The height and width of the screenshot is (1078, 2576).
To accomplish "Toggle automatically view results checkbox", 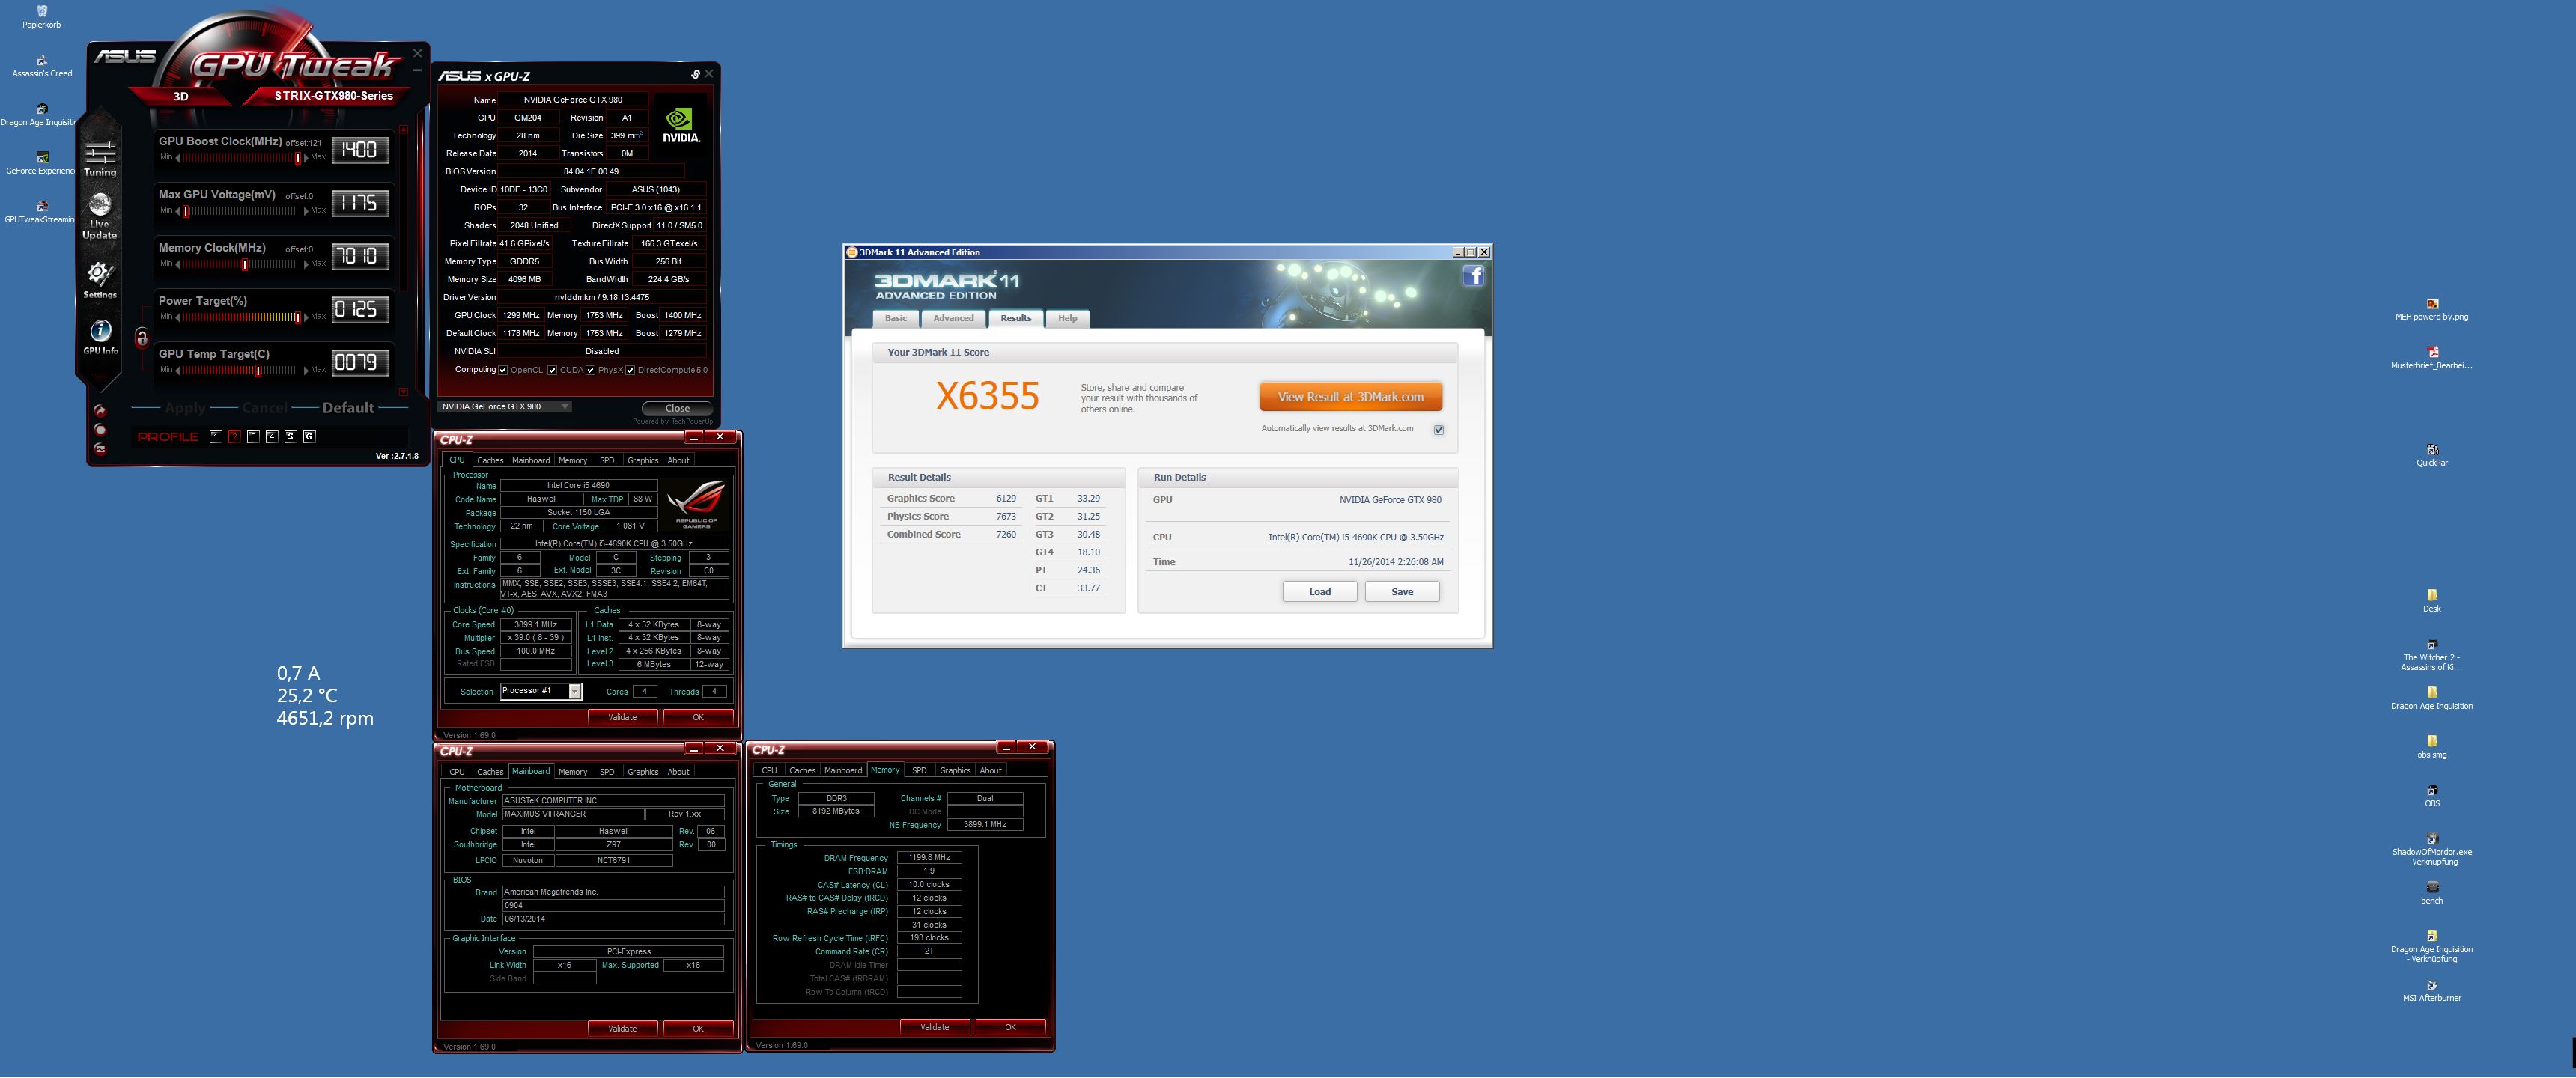I will click(1439, 430).
